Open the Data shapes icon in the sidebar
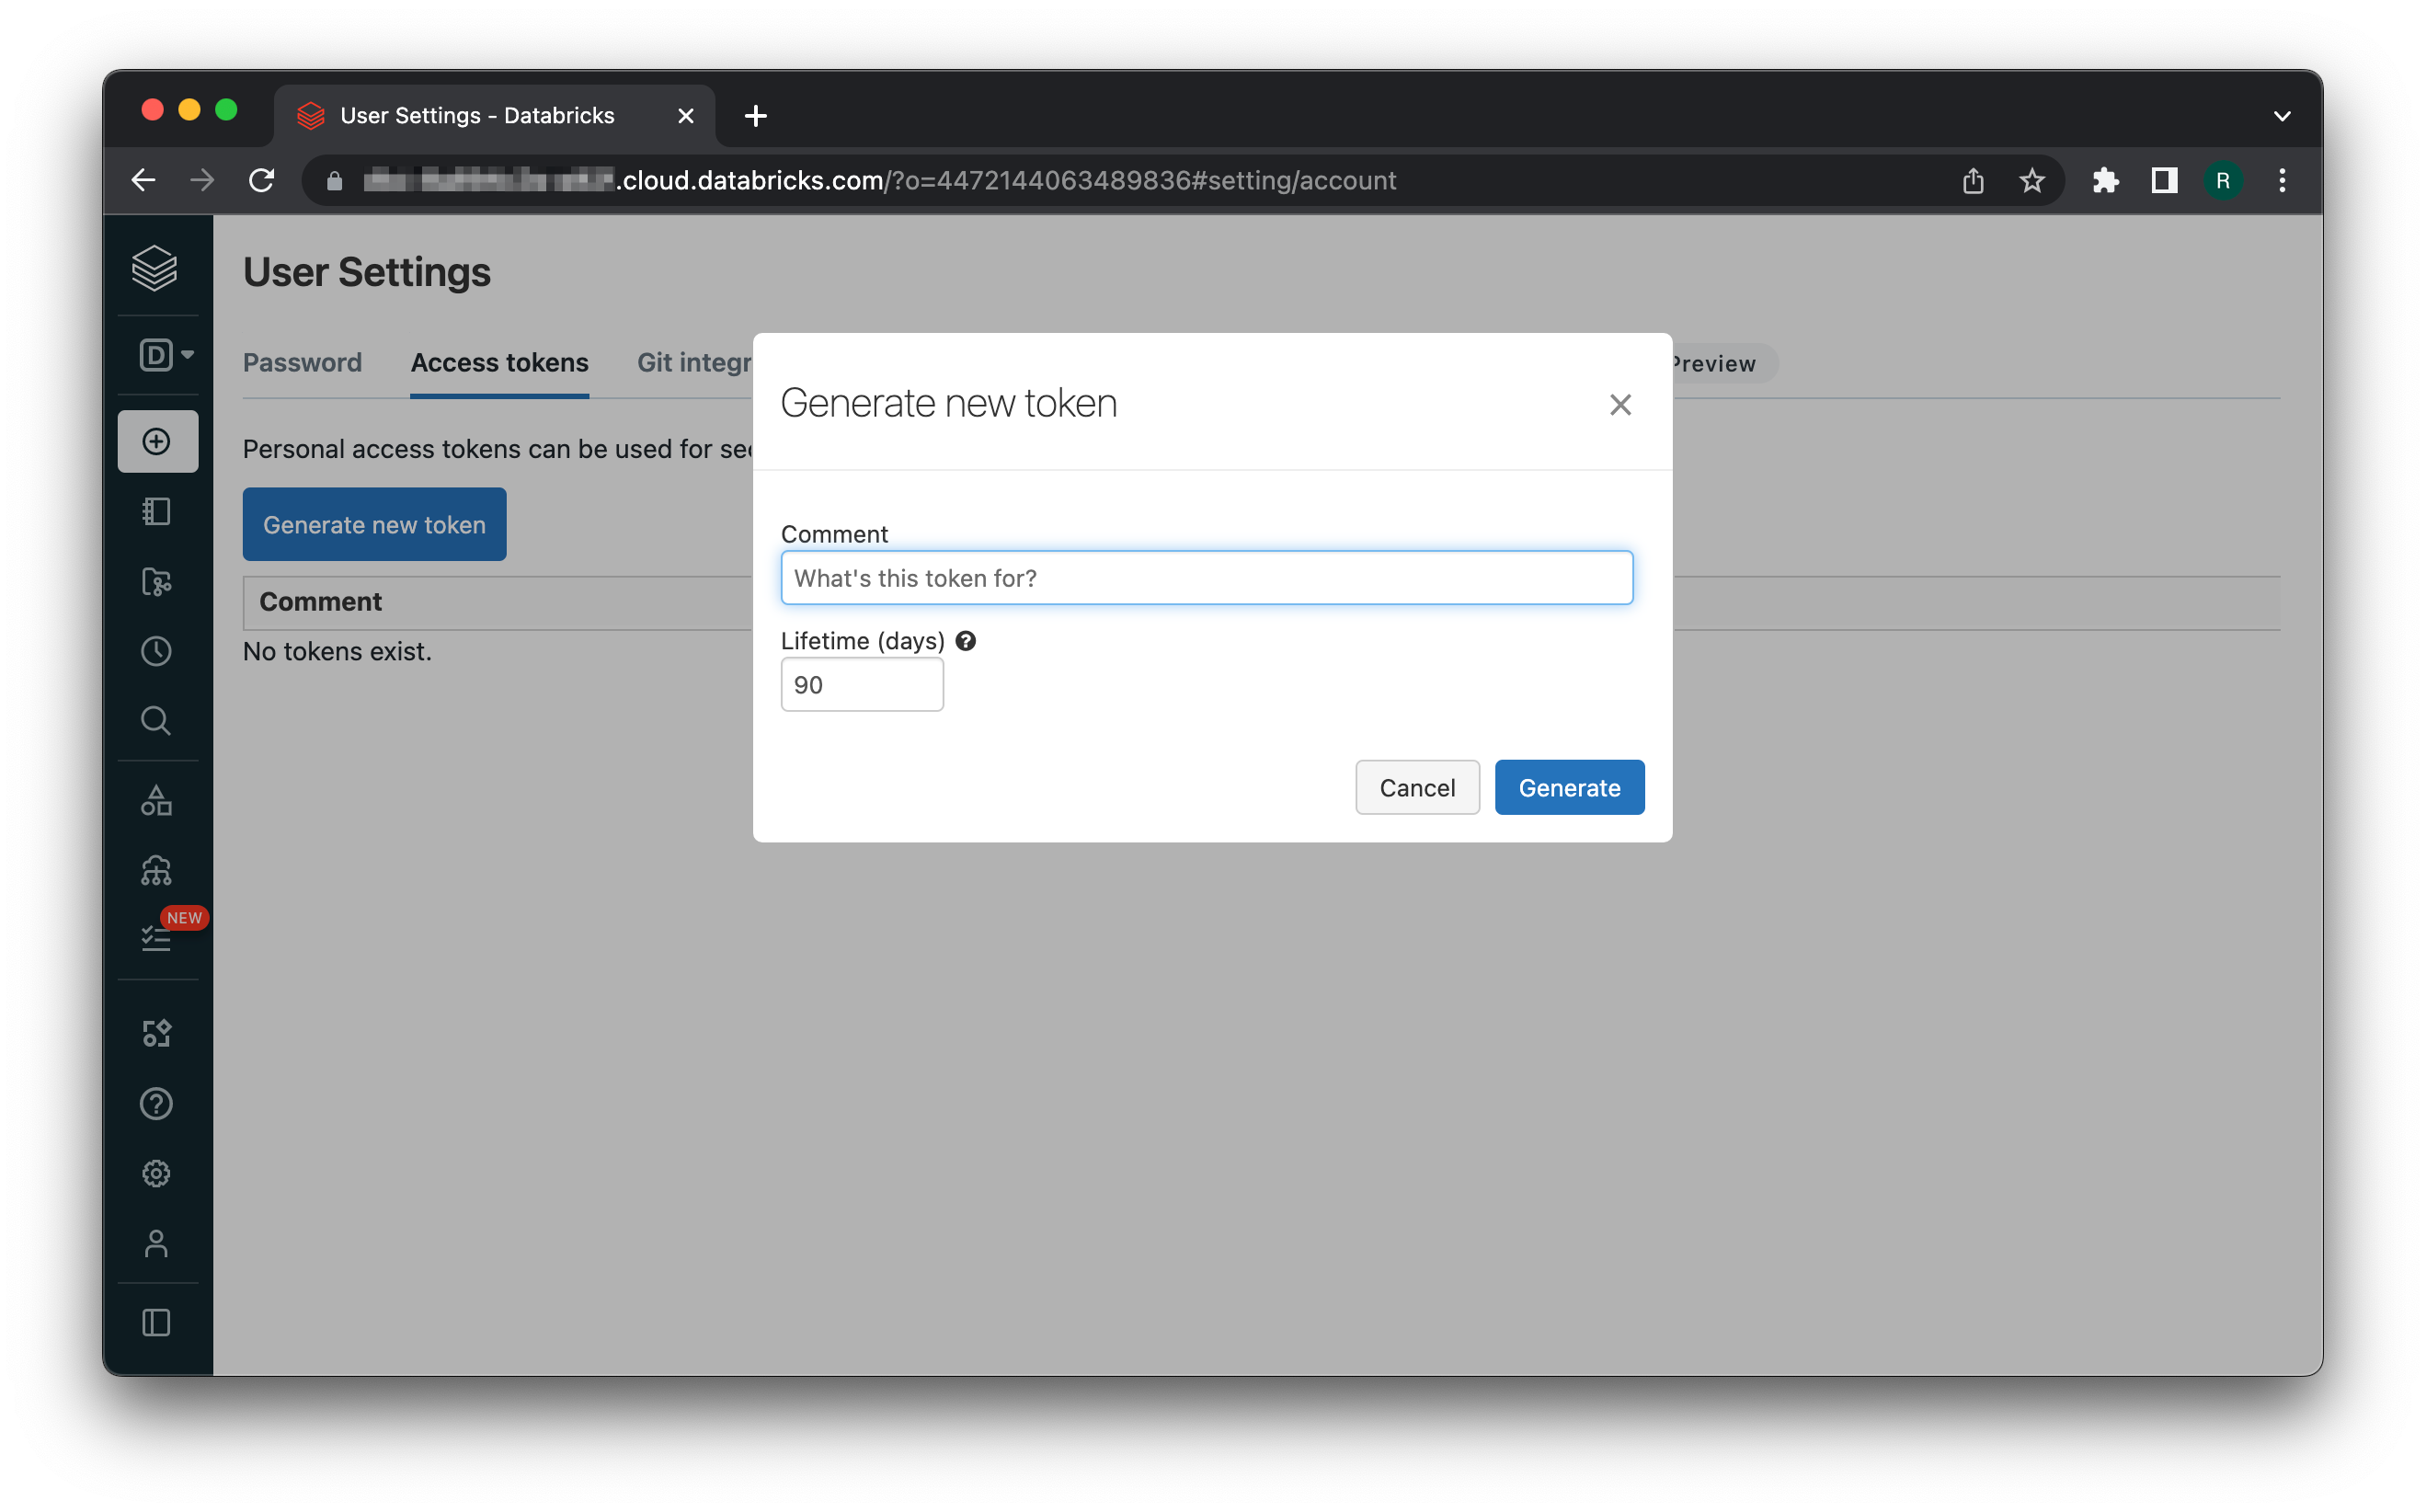 (156, 800)
